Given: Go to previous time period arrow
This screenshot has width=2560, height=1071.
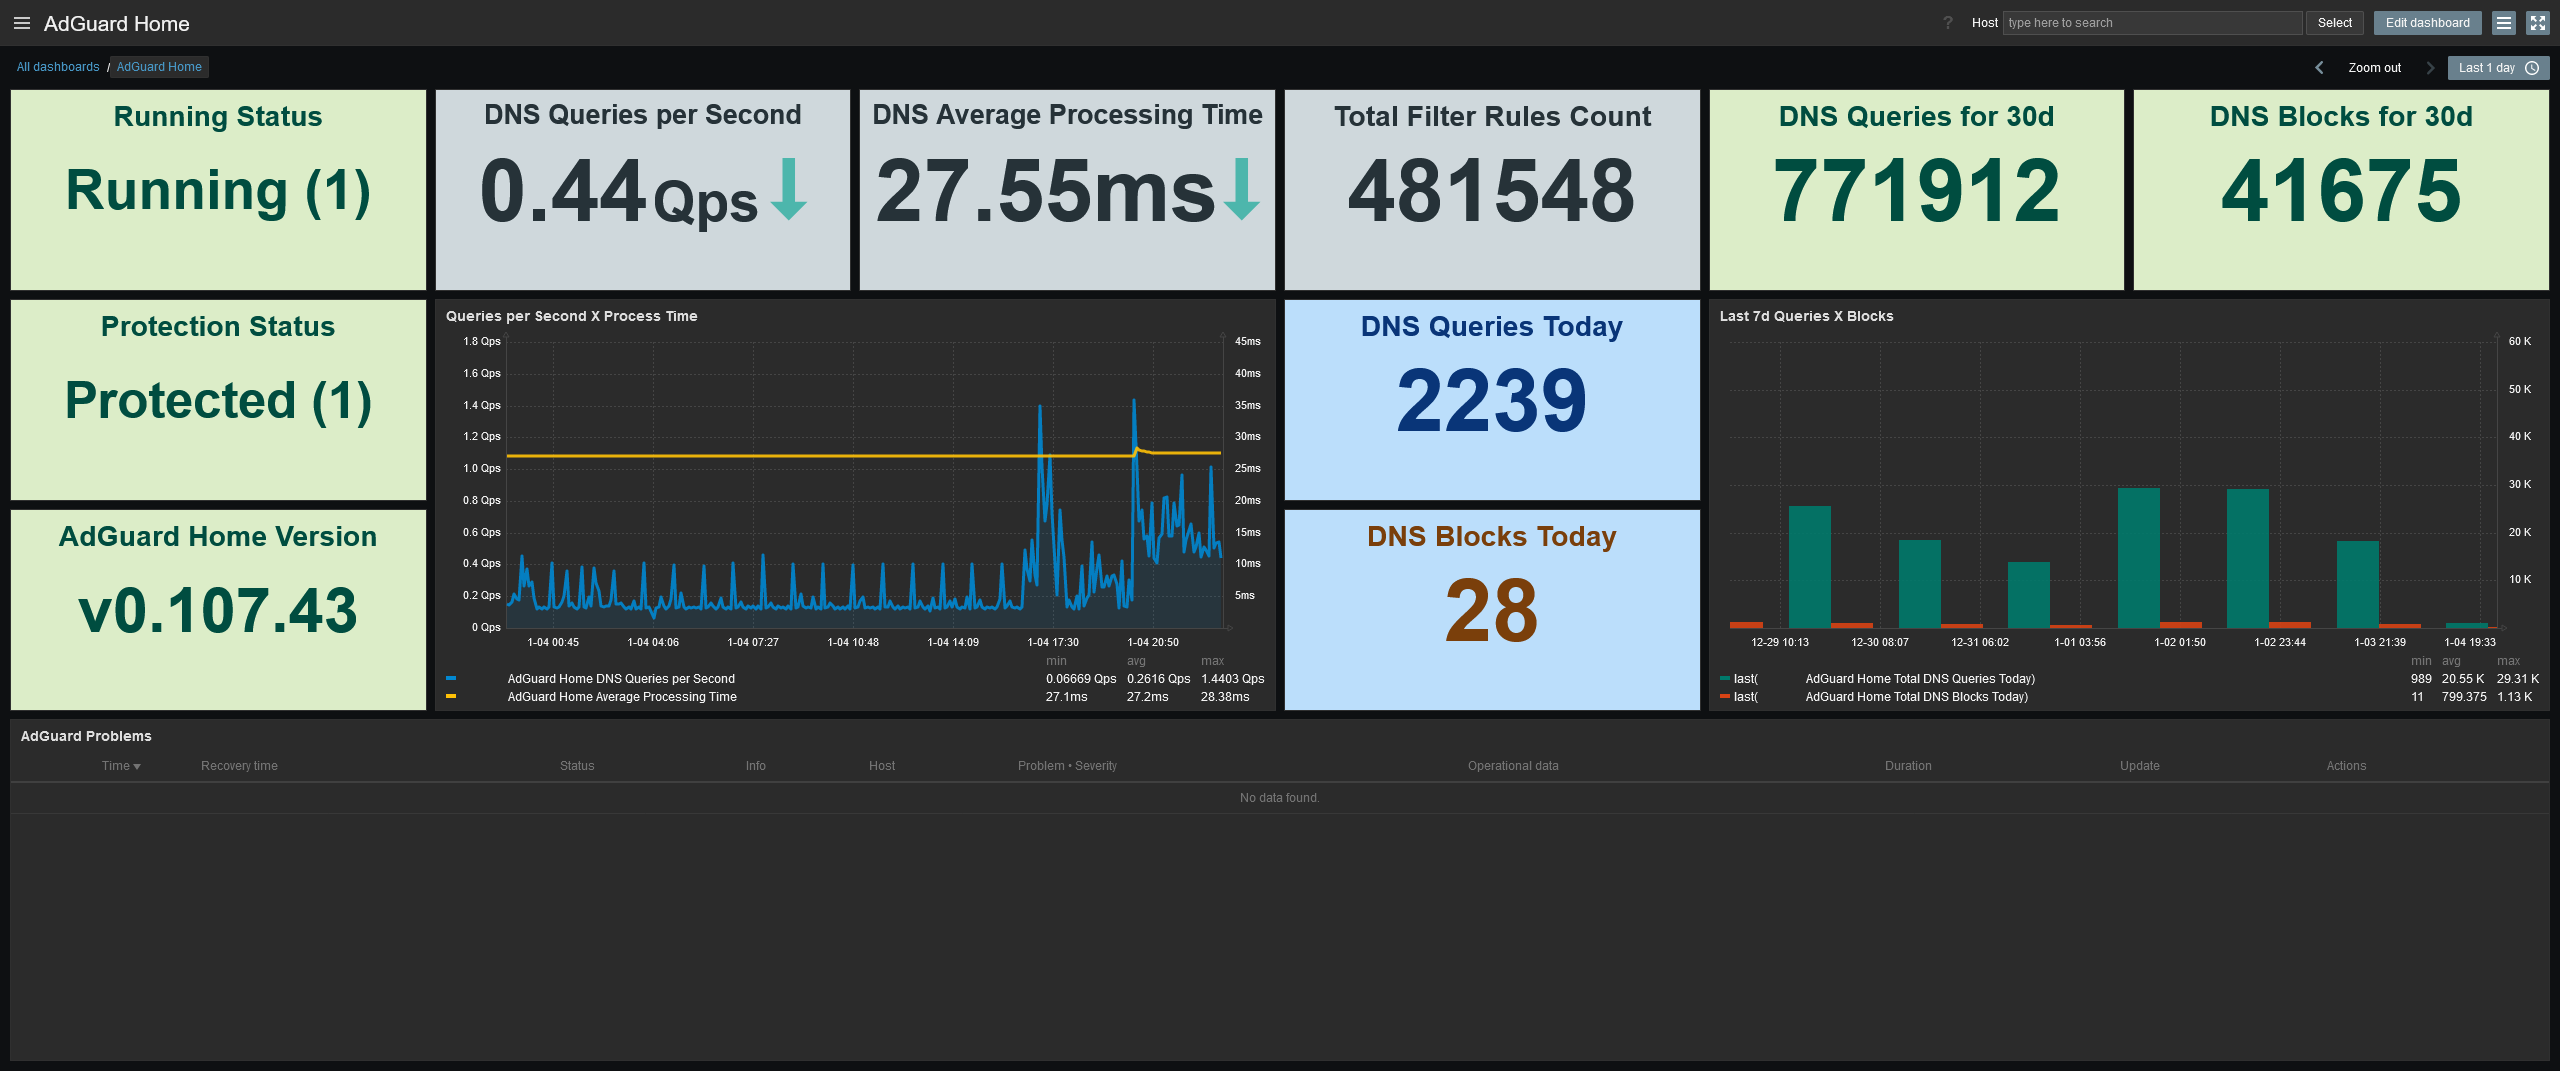Looking at the screenshot, I should tap(2320, 68).
